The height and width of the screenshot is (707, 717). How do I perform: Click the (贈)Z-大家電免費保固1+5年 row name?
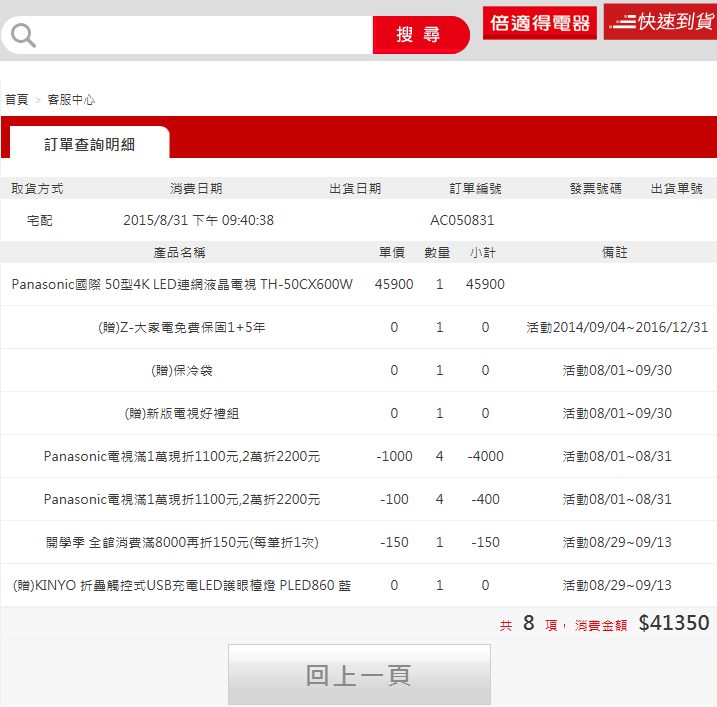[x=182, y=327]
